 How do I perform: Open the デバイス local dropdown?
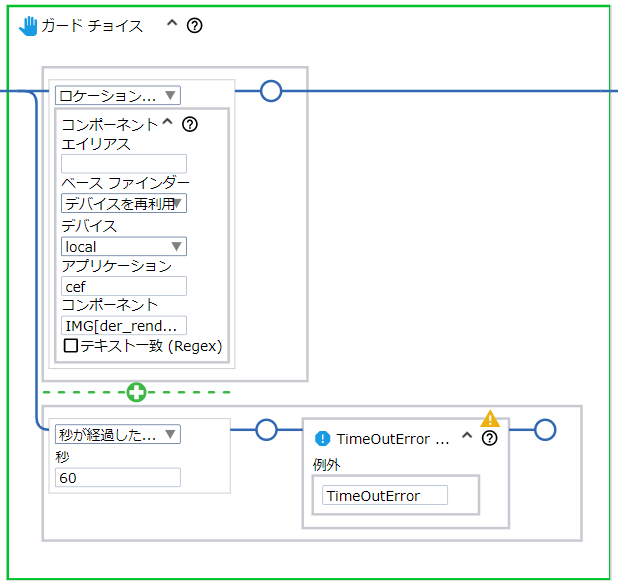click(x=124, y=246)
